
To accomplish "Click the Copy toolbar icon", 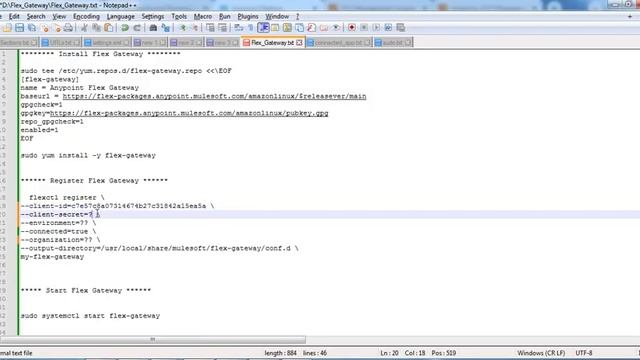I will 96,28.
